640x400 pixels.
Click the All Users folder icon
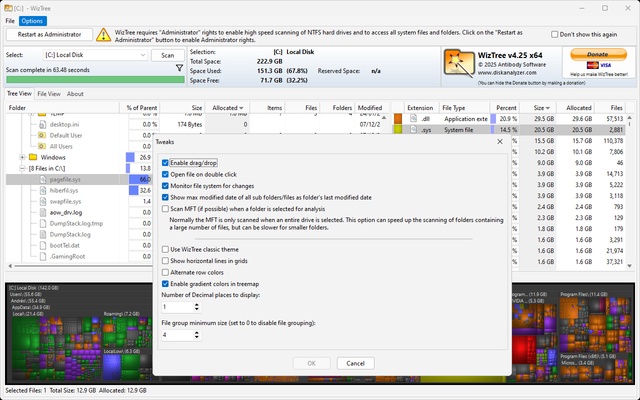click(x=42, y=146)
